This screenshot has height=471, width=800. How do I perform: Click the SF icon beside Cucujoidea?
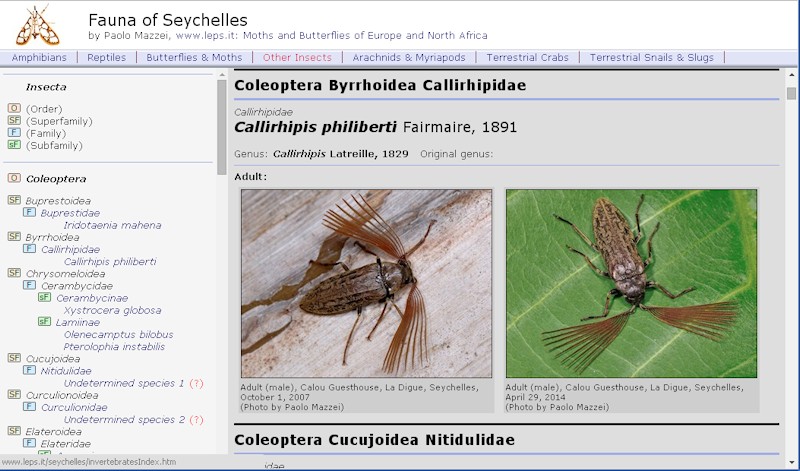[x=14, y=358]
